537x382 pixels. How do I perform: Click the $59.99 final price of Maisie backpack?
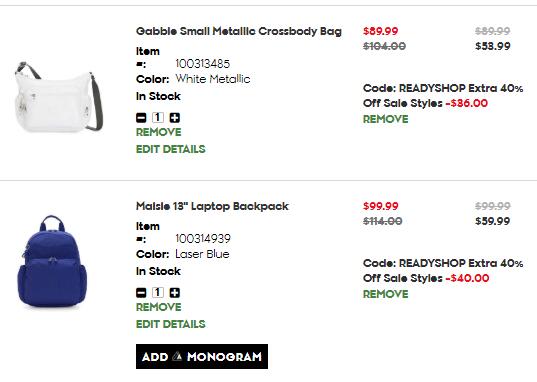tap(492, 221)
